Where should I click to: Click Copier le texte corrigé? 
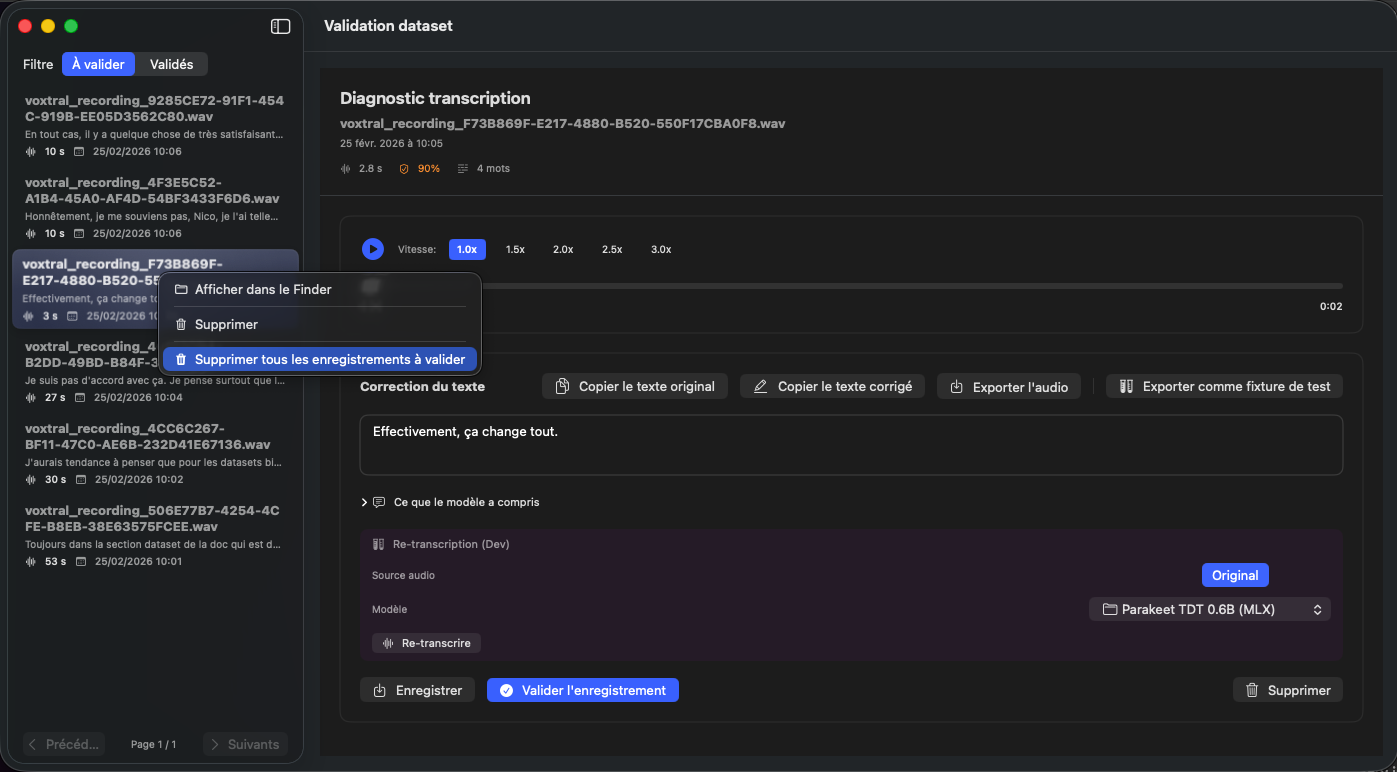coord(833,386)
